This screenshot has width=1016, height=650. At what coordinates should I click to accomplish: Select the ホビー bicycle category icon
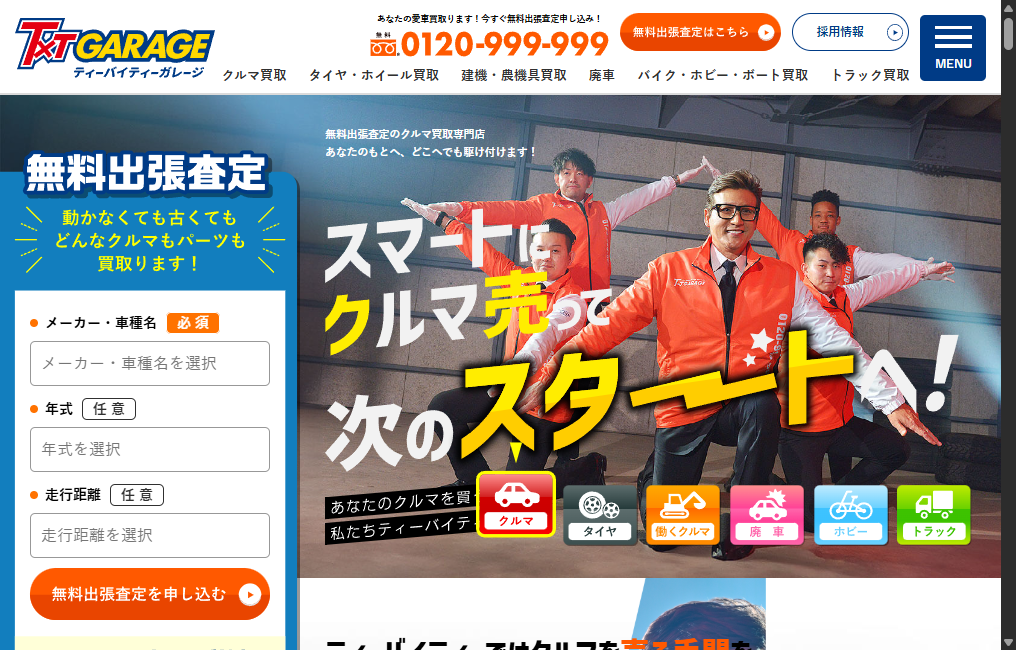[x=850, y=515]
